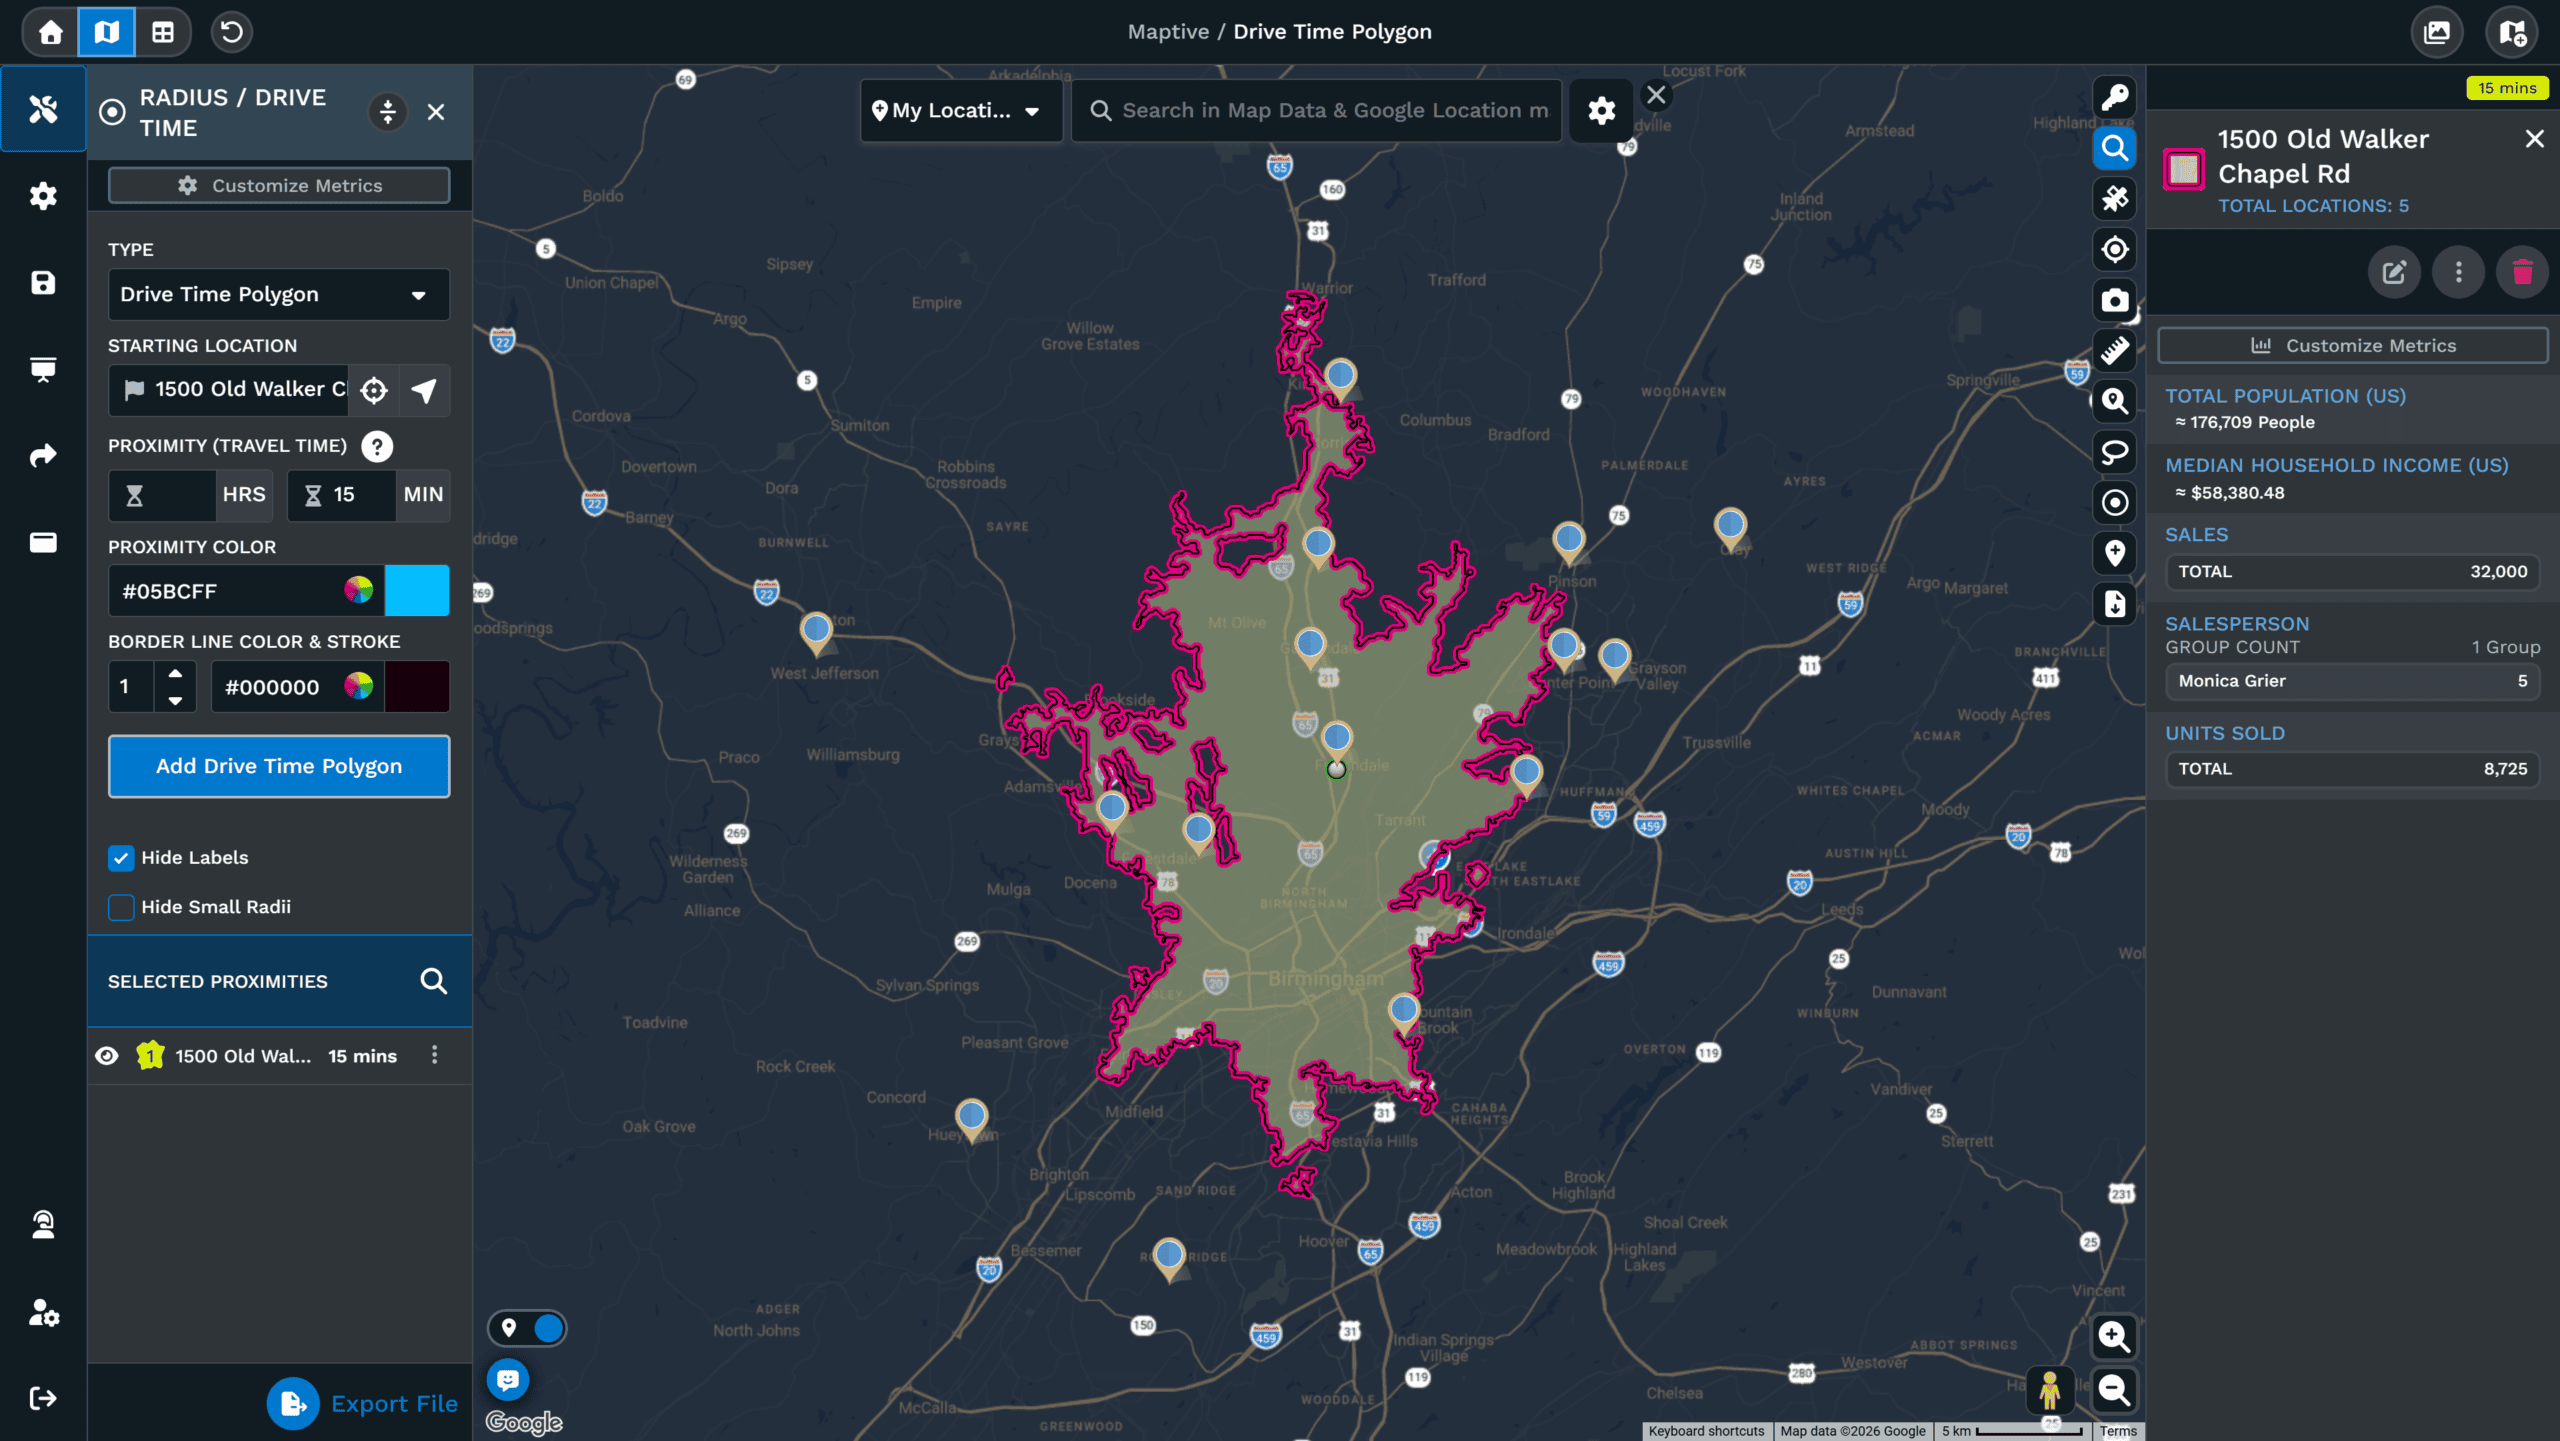Switch to the data grid view icon
Image resolution: width=2560 pixels, height=1441 pixels.
(163, 32)
